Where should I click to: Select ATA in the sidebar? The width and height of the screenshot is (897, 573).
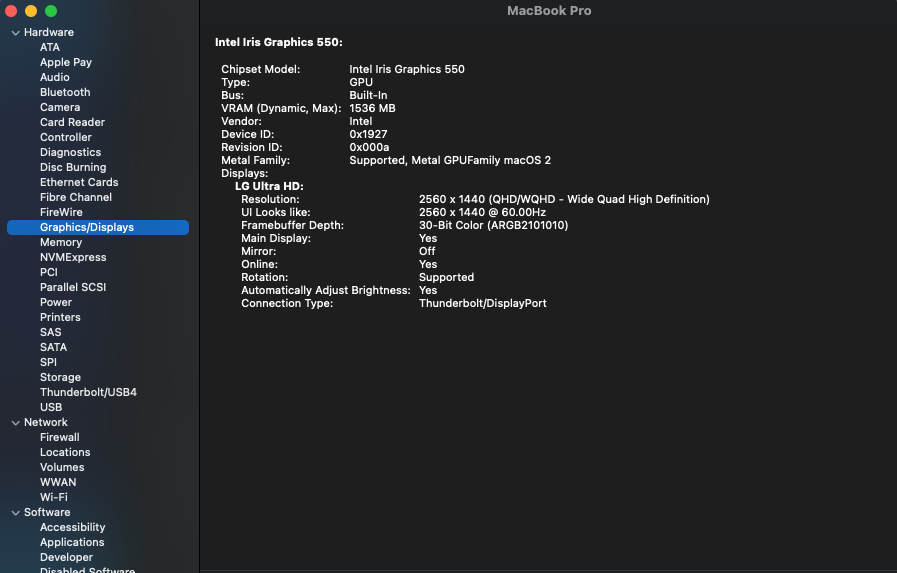pyautogui.click(x=50, y=47)
